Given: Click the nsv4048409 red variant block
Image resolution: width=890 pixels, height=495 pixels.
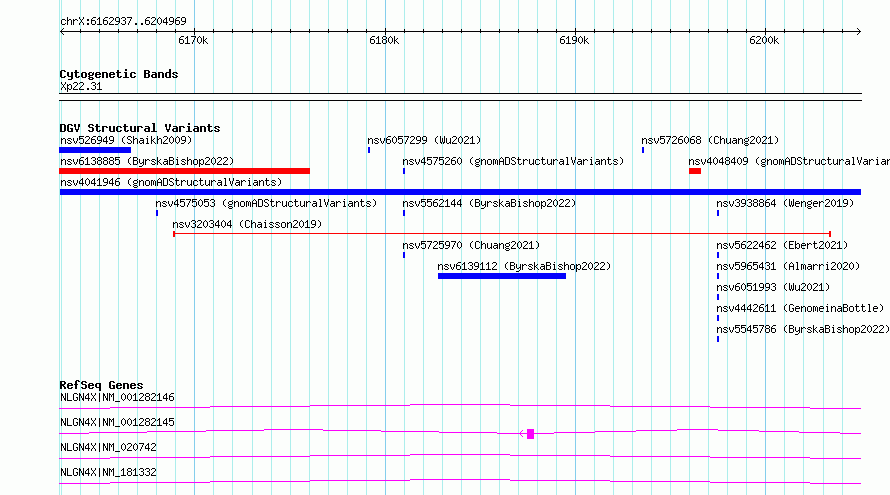Looking at the screenshot, I should coord(695,171).
